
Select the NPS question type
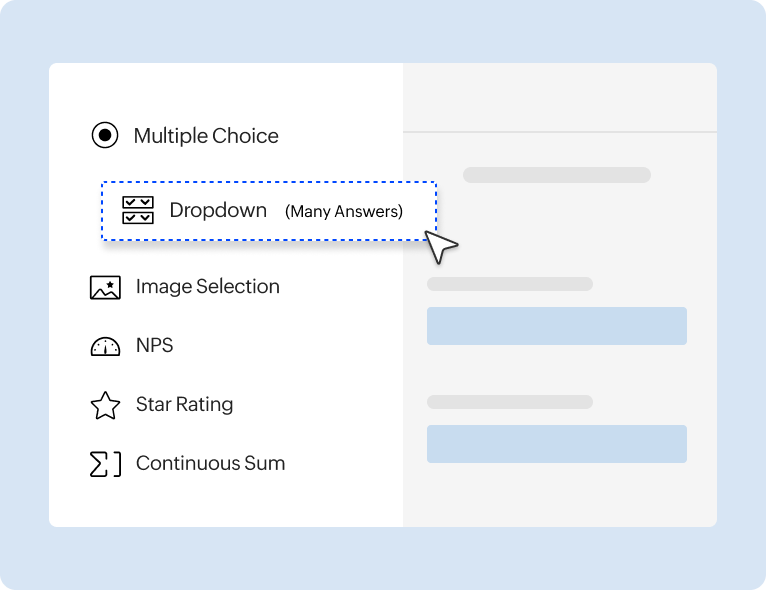tap(154, 345)
